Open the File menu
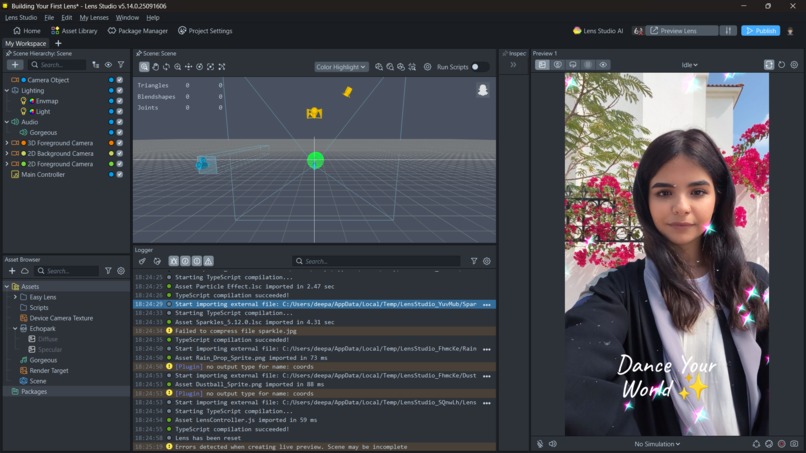 (49, 17)
